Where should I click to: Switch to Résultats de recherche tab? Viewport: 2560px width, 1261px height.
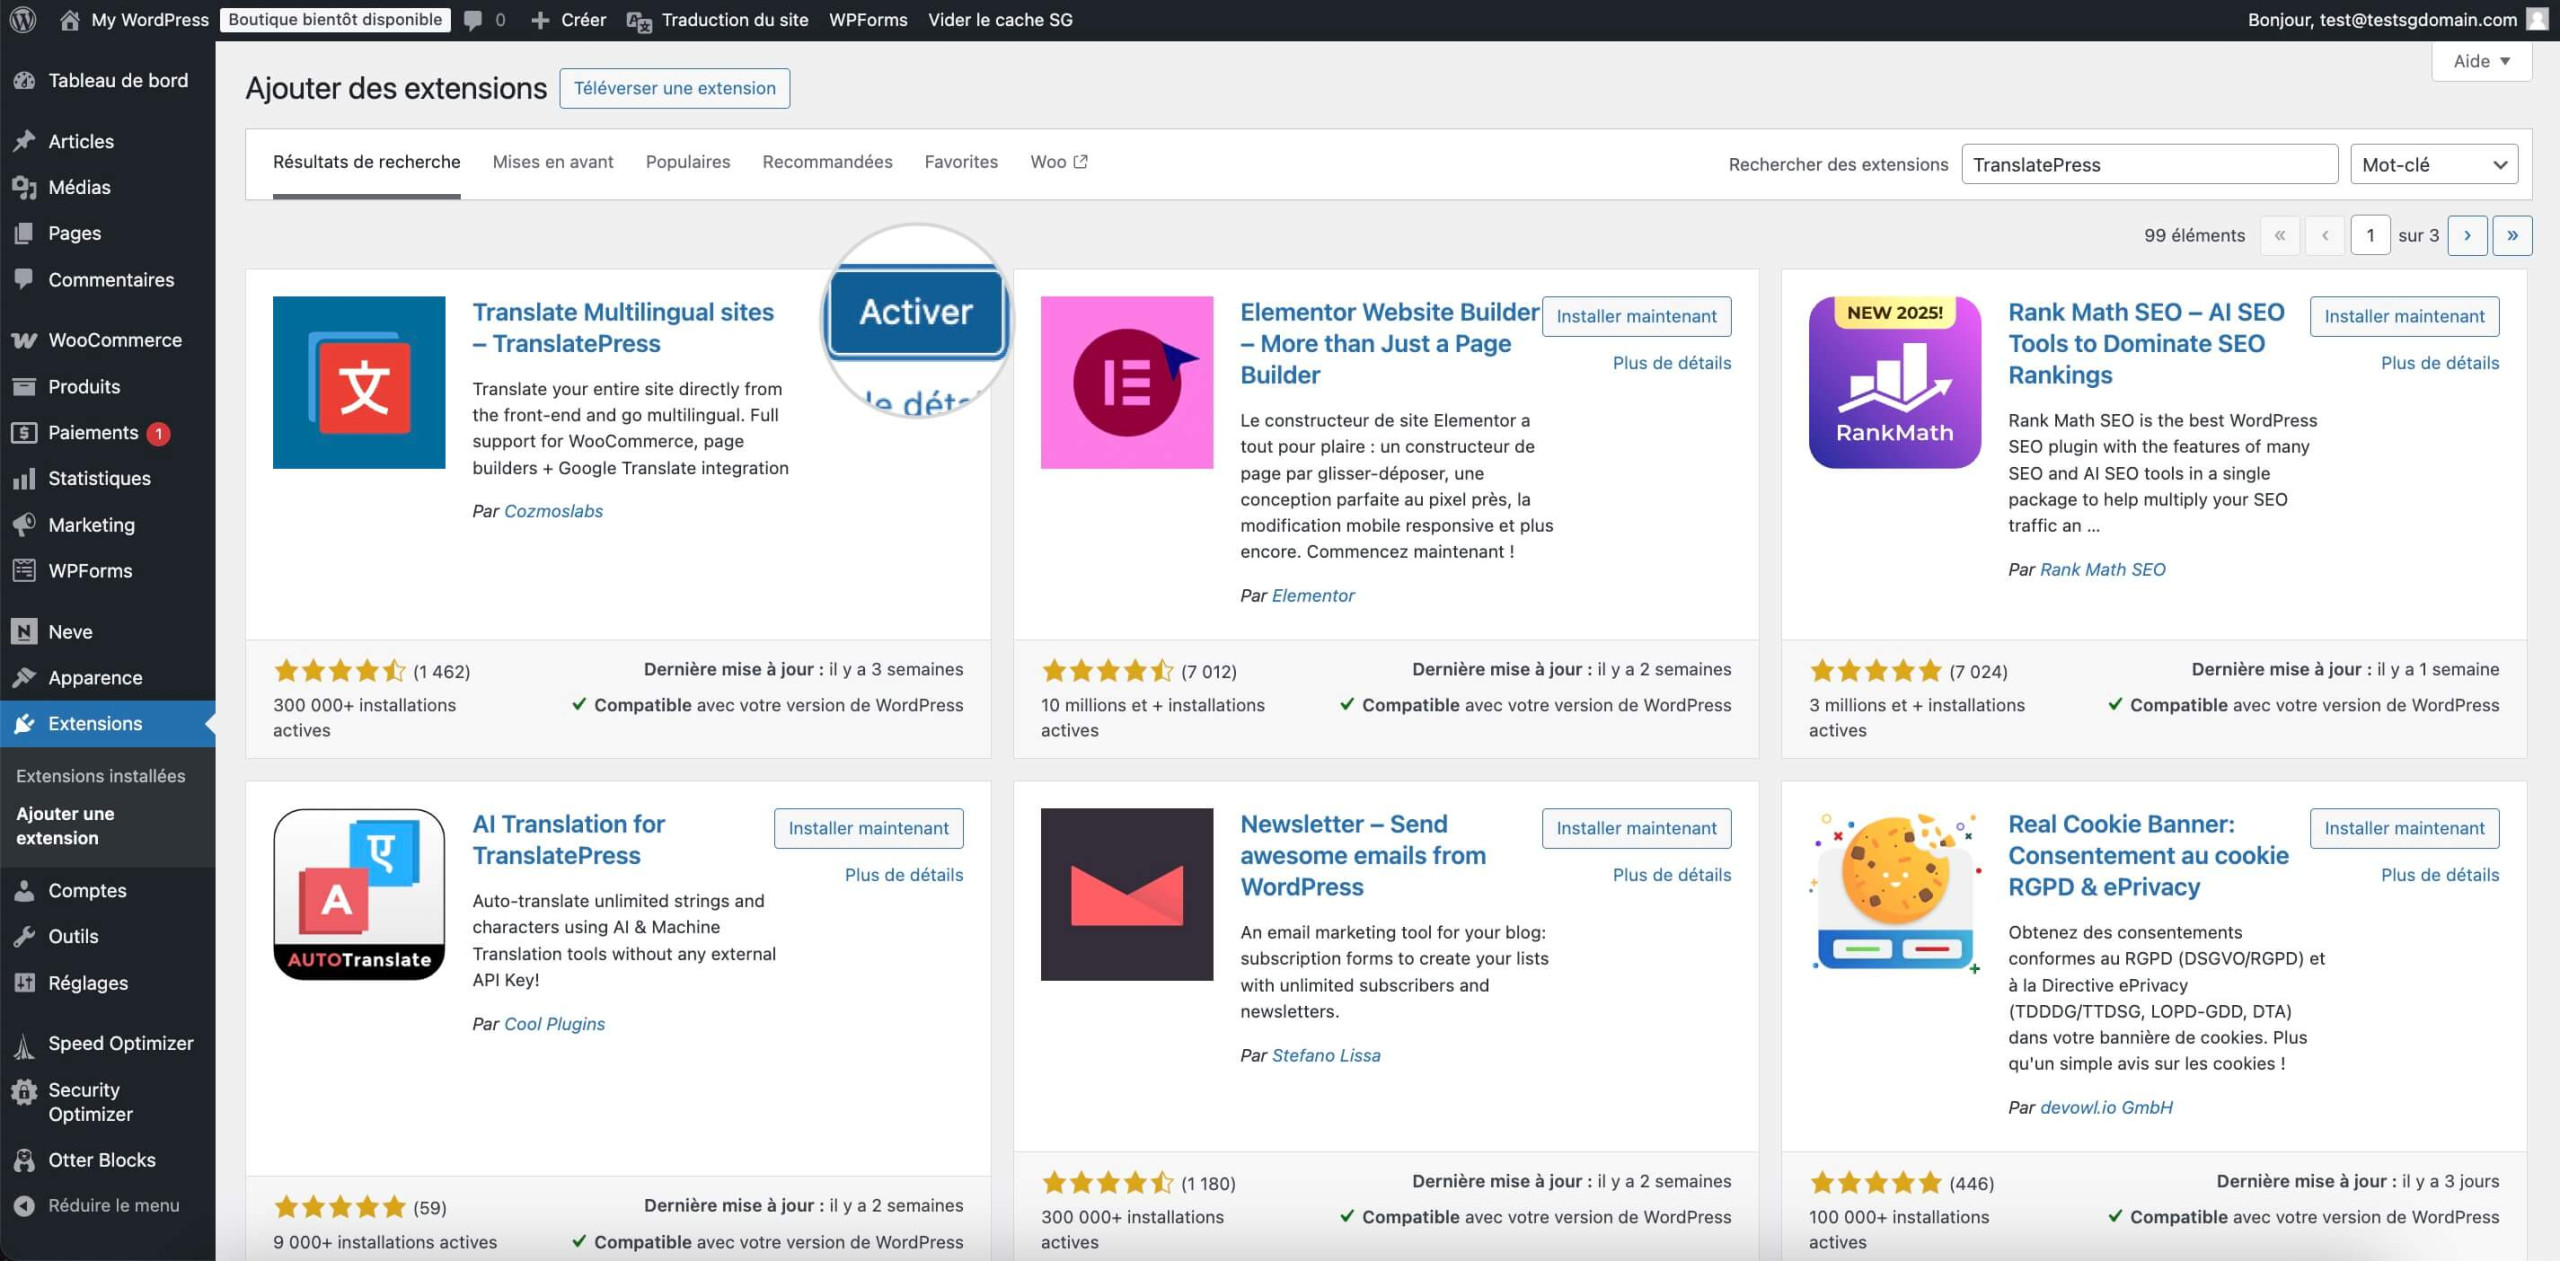(366, 162)
